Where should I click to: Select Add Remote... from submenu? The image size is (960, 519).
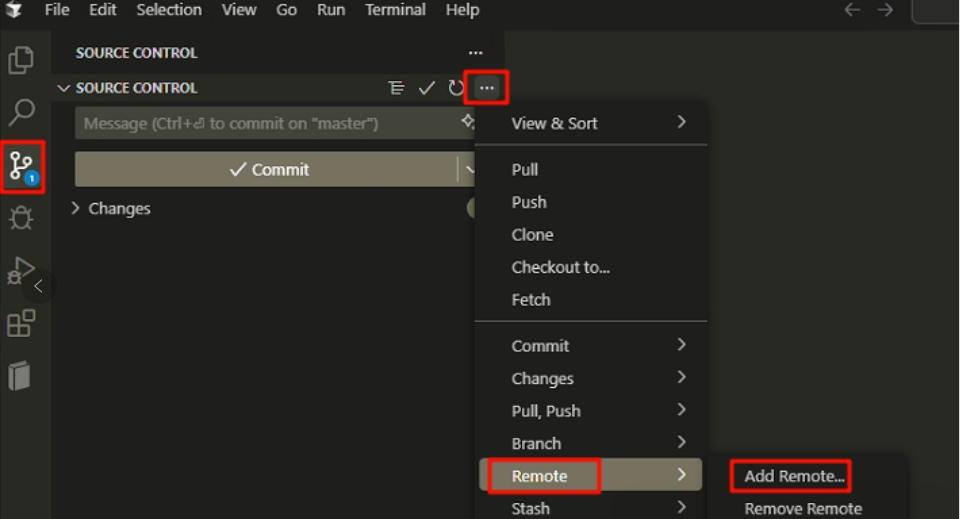794,476
